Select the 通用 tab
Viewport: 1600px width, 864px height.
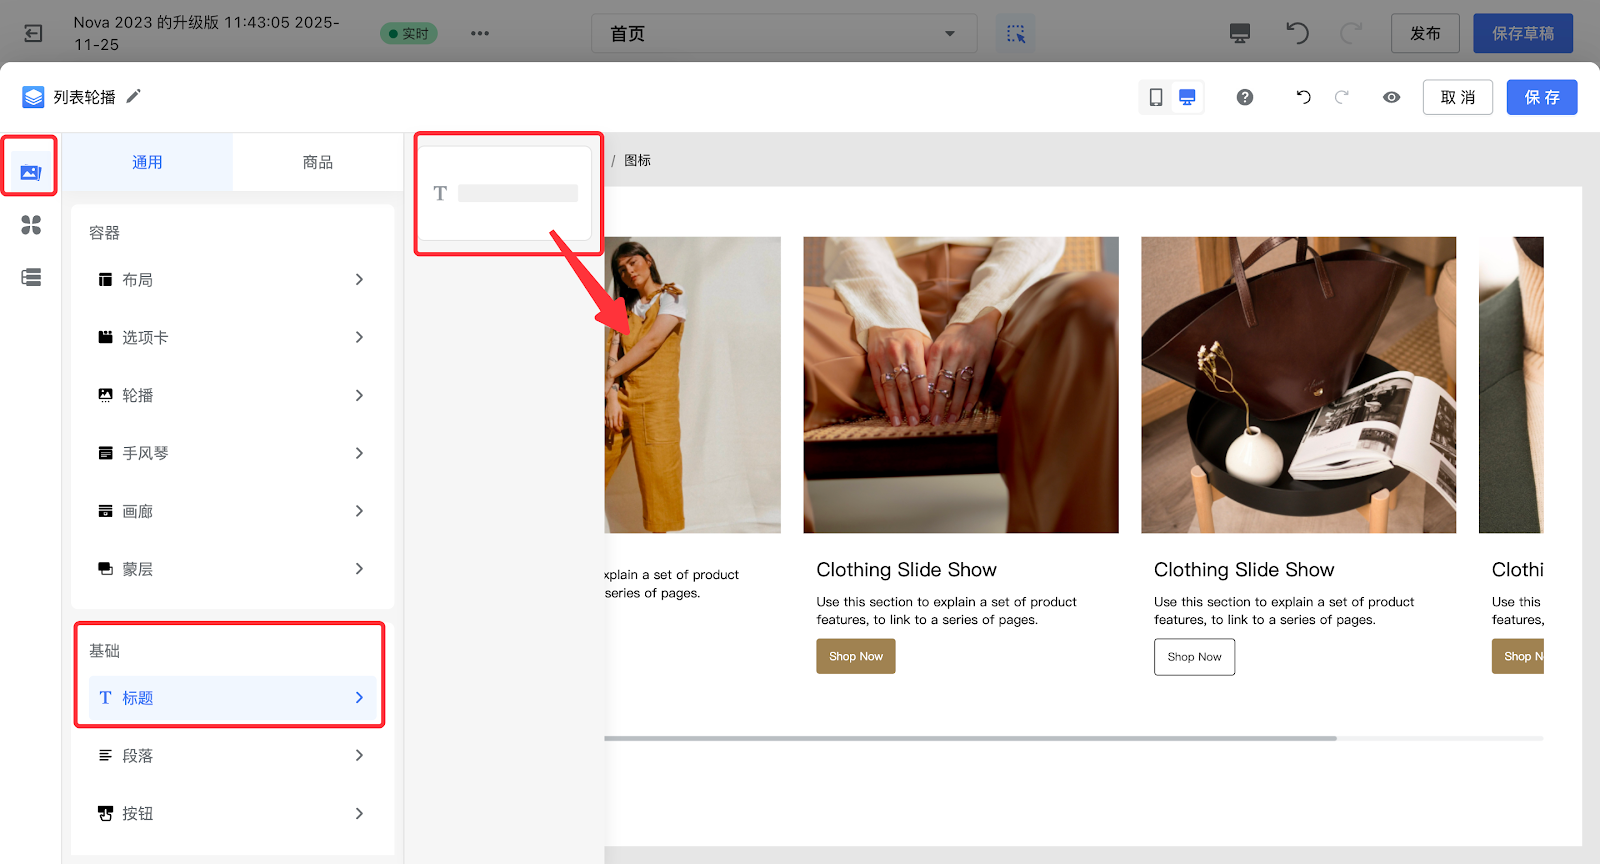(148, 162)
